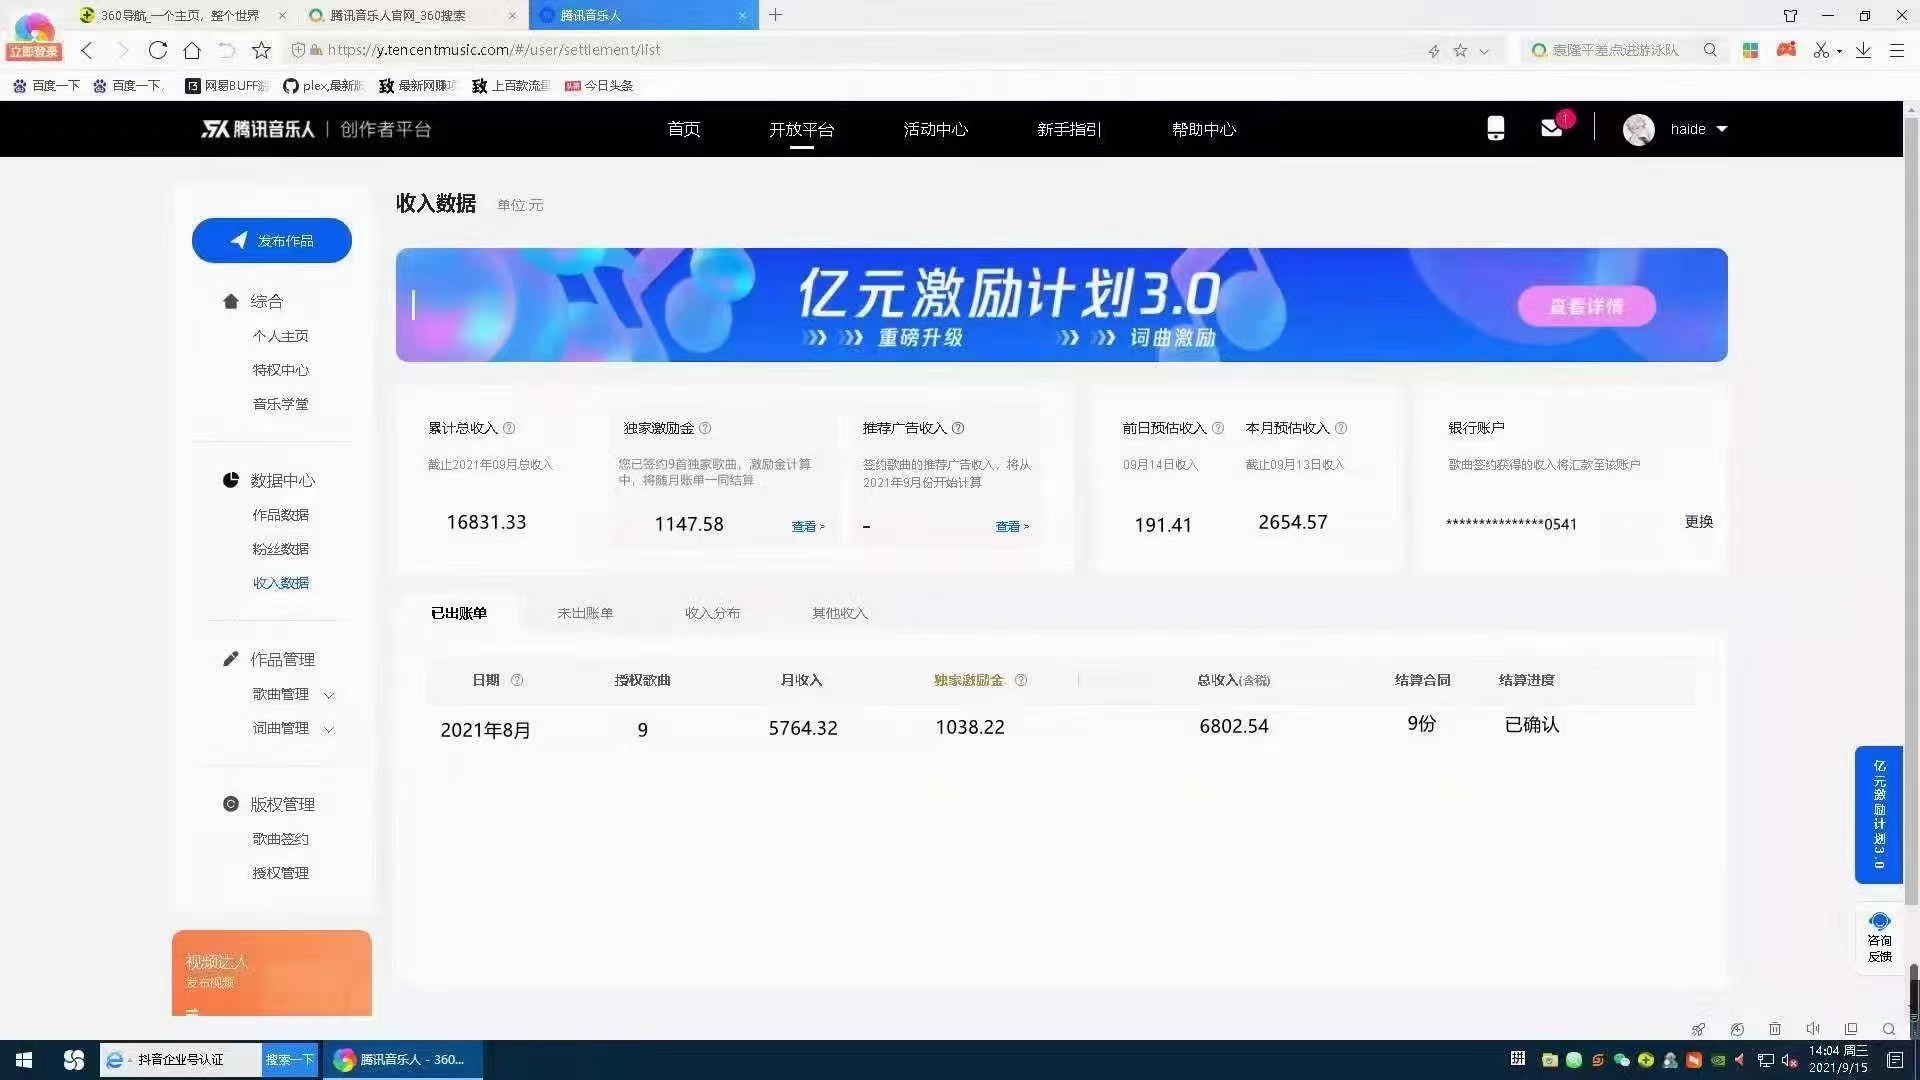
Task: Switch to the 已出账单 tab
Action: coord(459,613)
